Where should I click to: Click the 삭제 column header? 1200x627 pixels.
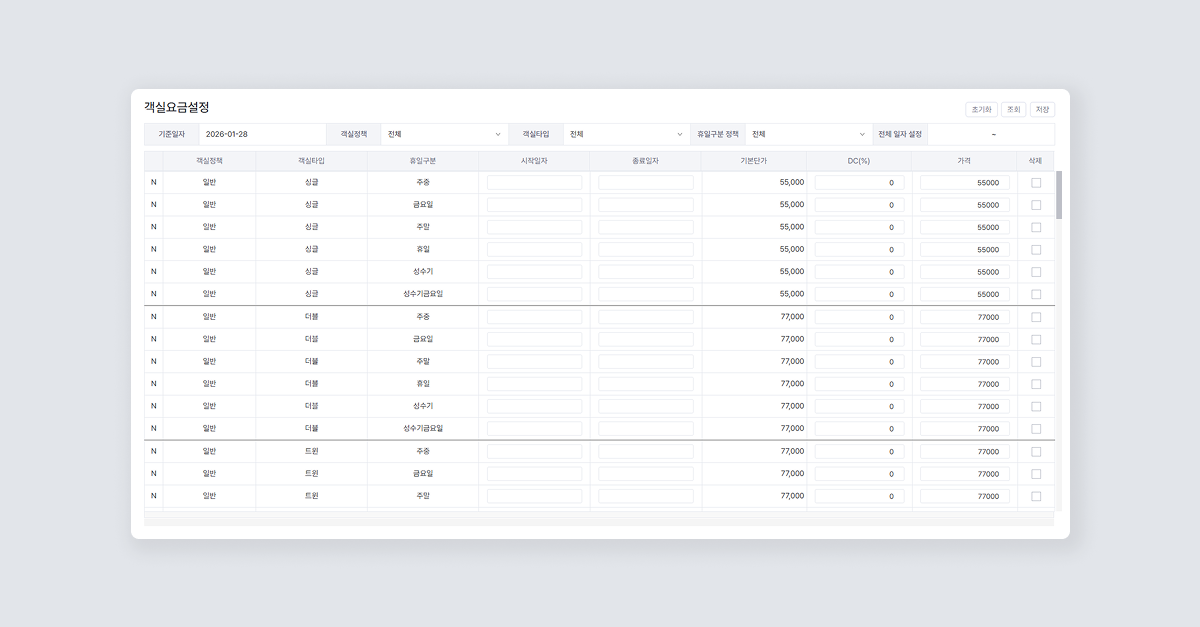1035,160
